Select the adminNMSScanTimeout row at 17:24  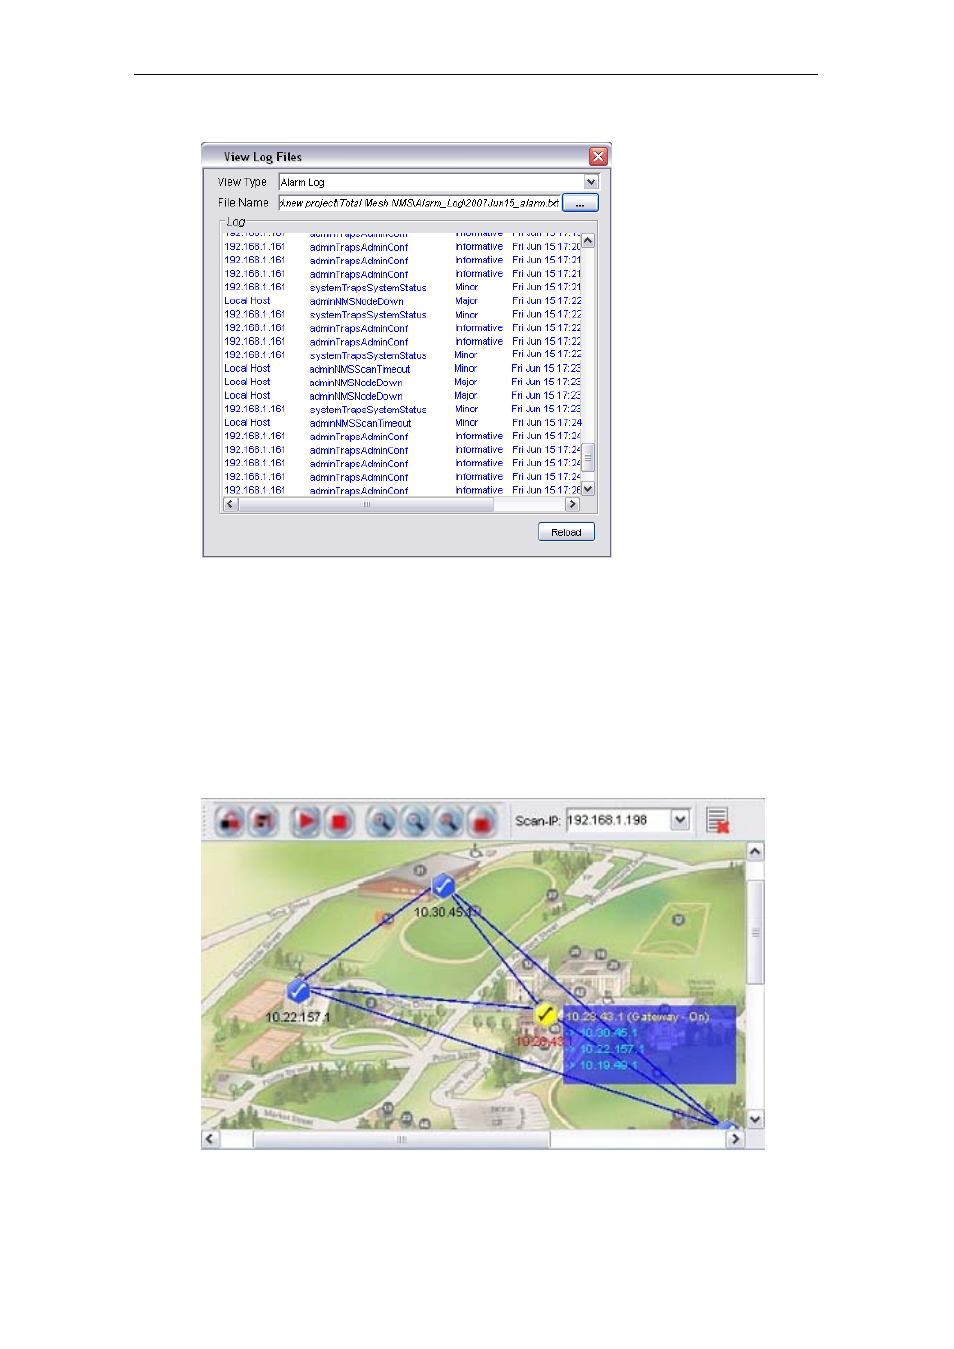(402, 423)
